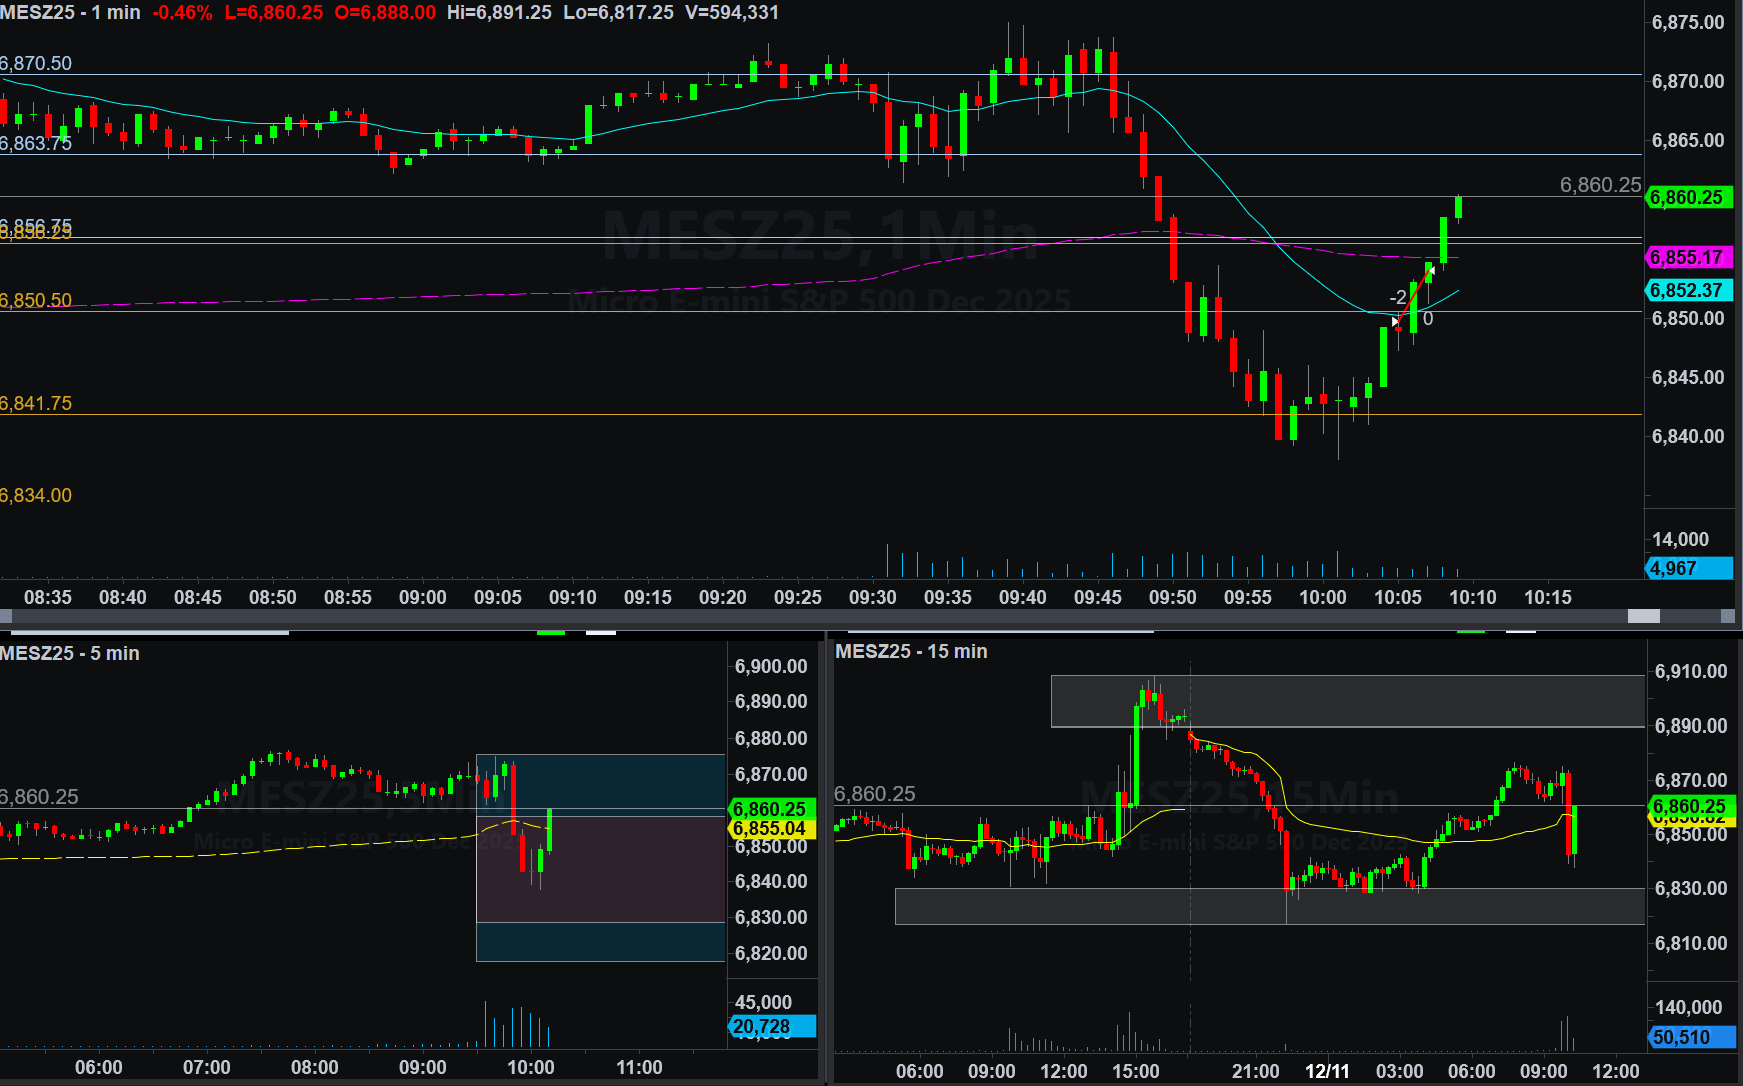Viewport: 1743px width, 1086px height.
Task: Select the green 6,860.25 last price tag
Action: [1687, 198]
